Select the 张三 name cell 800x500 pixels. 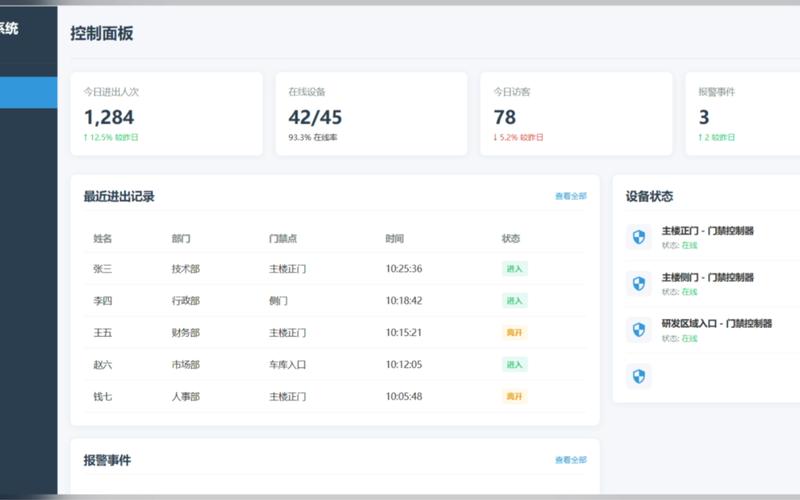point(103,269)
